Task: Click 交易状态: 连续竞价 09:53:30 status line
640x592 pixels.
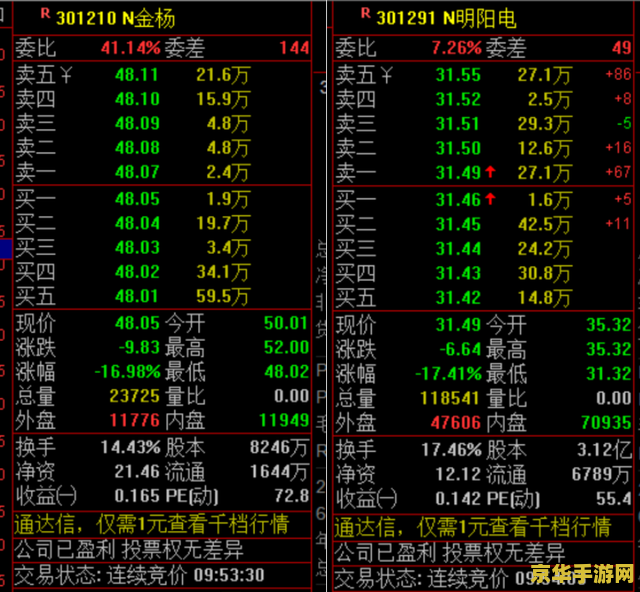Action: click(x=140, y=575)
